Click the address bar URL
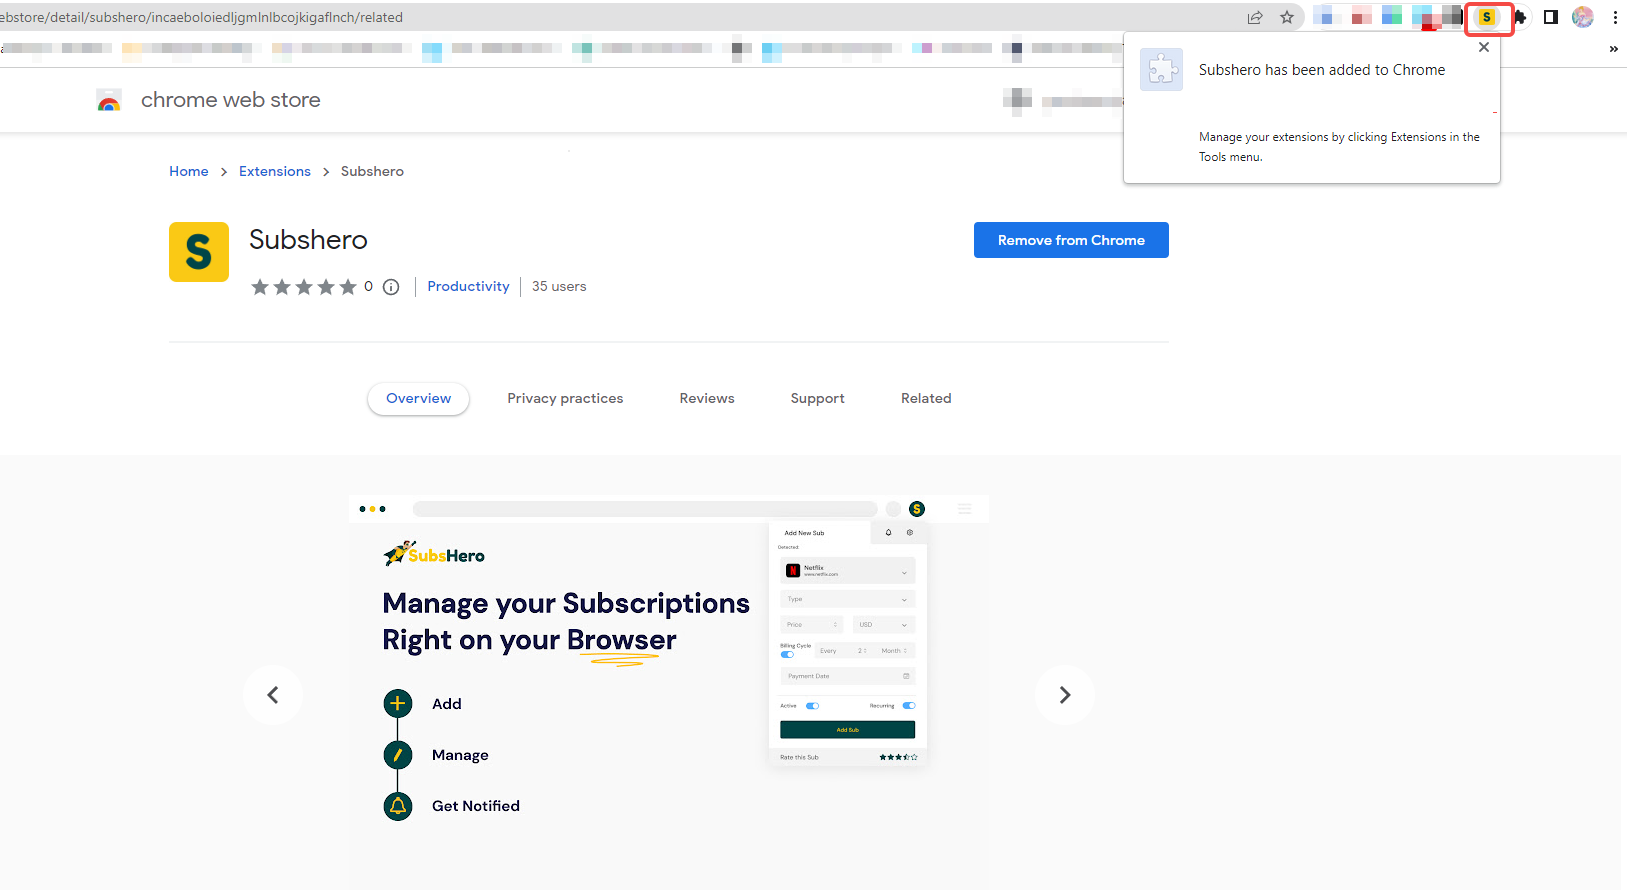1627x890 pixels. click(x=201, y=17)
